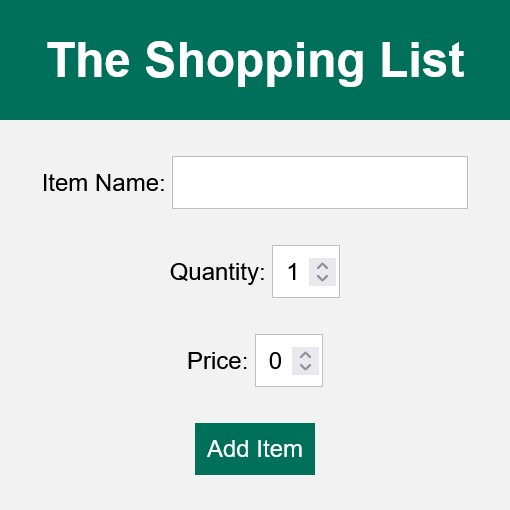Click the Quantity spinner button group
This screenshot has height=510, width=510.
[x=322, y=272]
